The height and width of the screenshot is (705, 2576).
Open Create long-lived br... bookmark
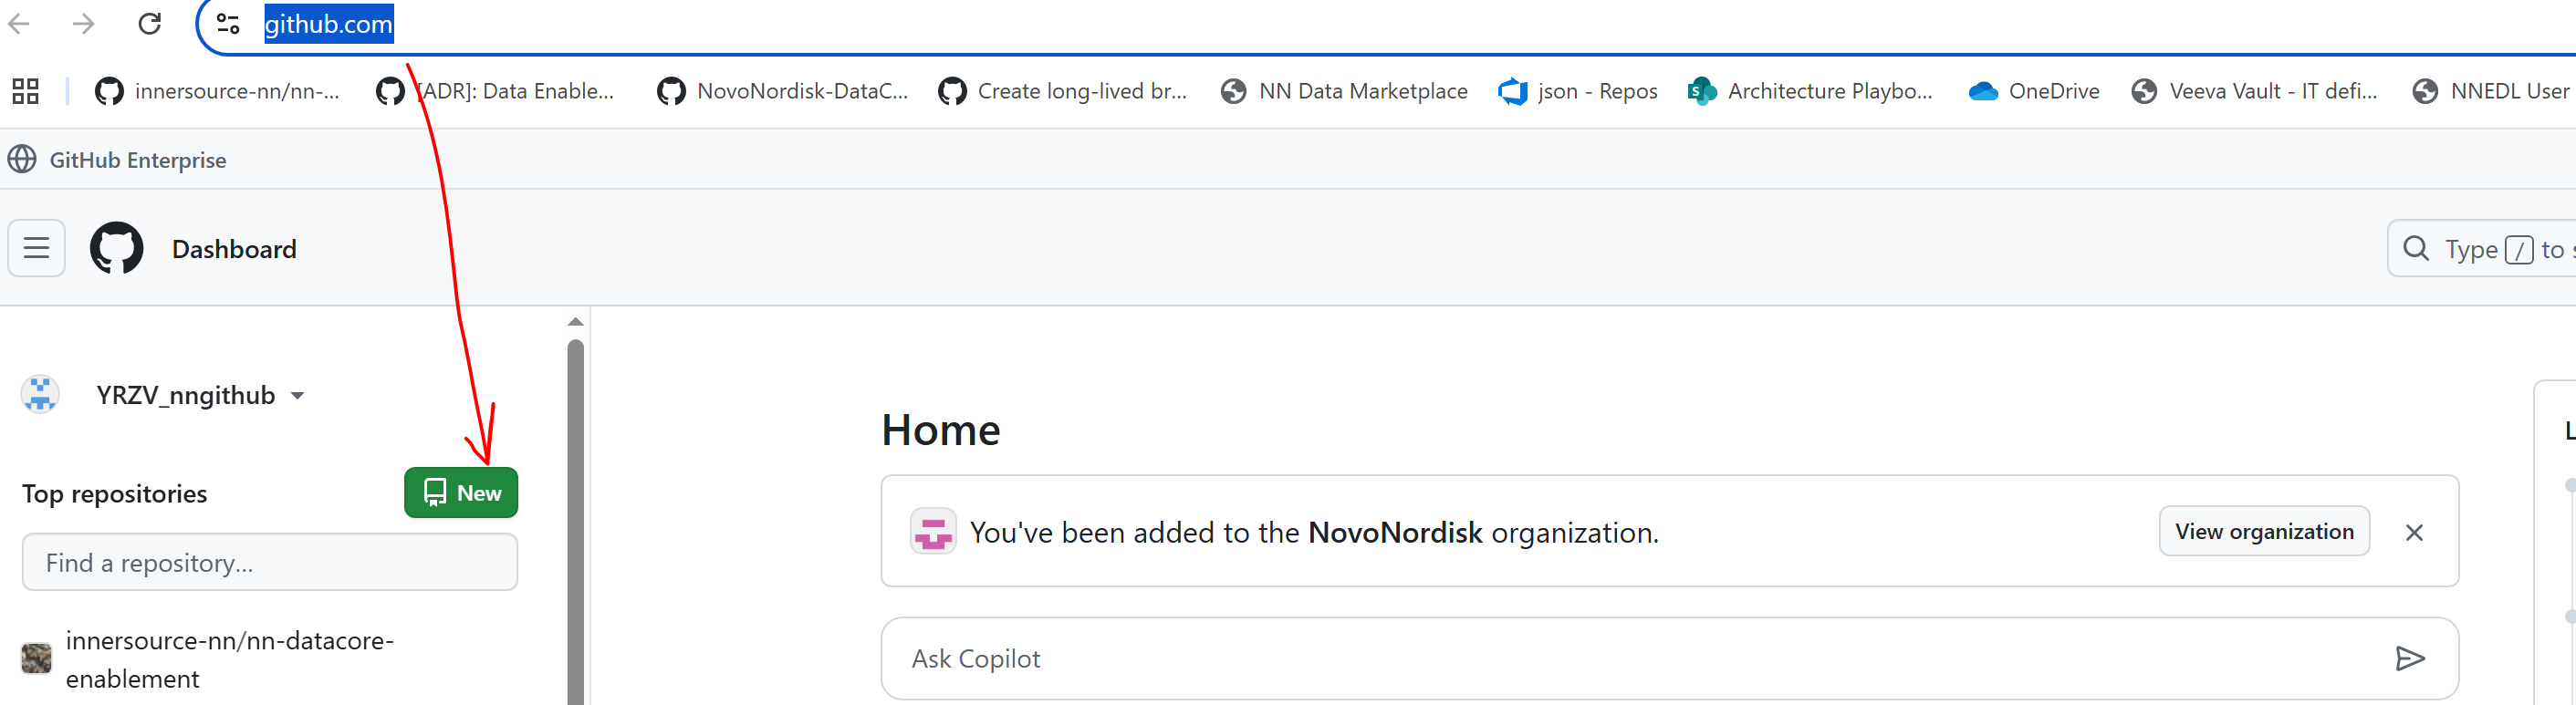point(1063,91)
